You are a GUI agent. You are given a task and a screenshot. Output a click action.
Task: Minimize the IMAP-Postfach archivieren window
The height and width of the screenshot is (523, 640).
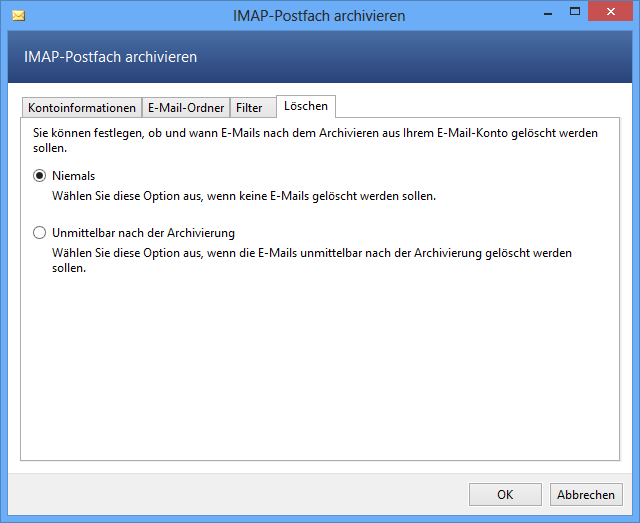click(x=548, y=12)
